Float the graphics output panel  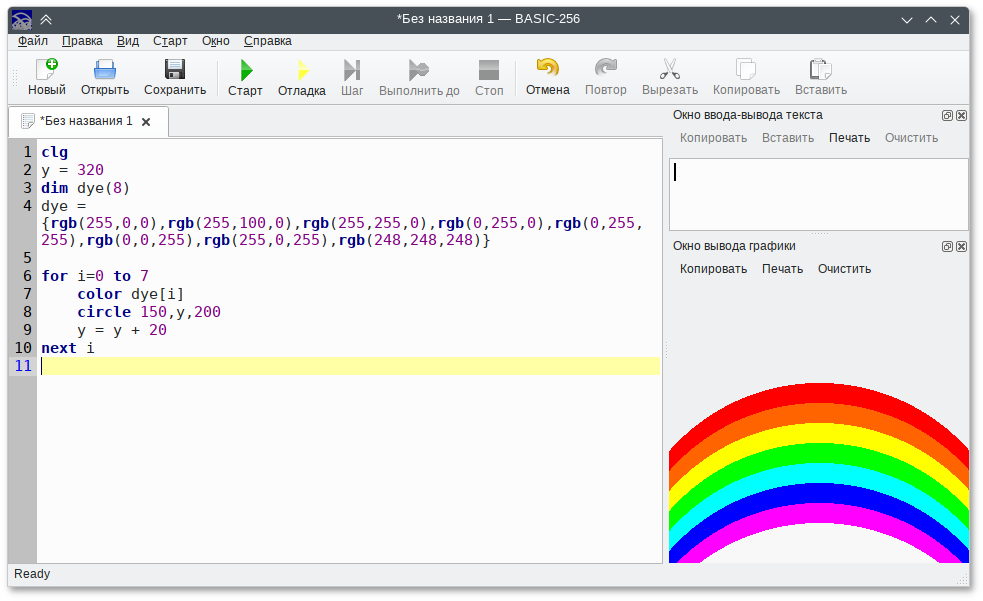947,246
